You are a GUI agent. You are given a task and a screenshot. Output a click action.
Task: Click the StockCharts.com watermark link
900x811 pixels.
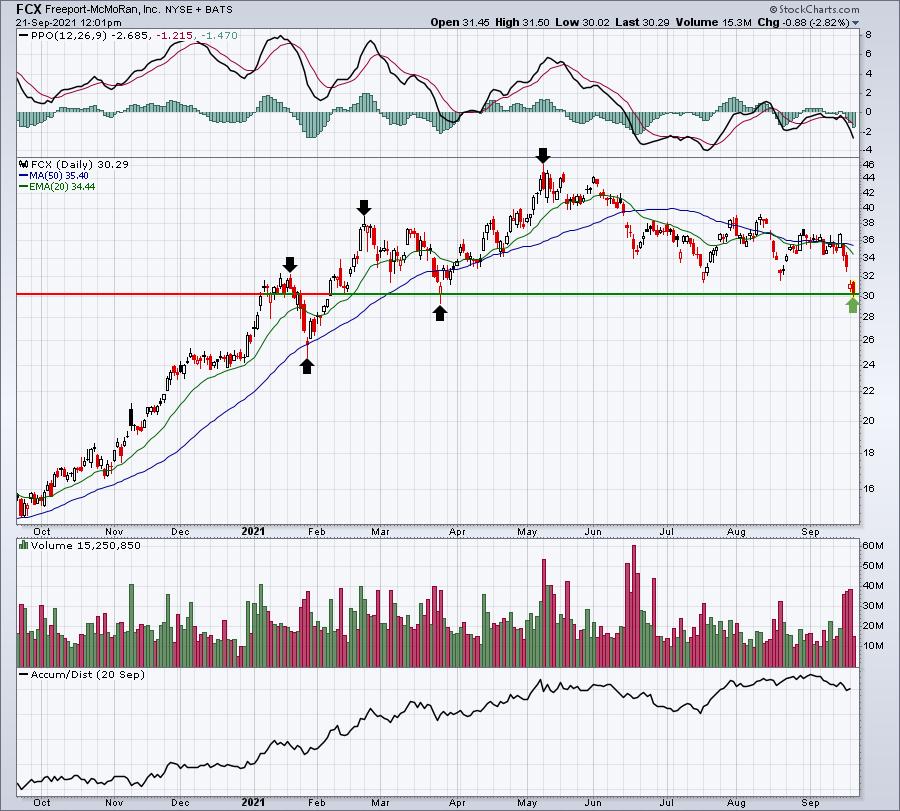pyautogui.click(x=814, y=9)
